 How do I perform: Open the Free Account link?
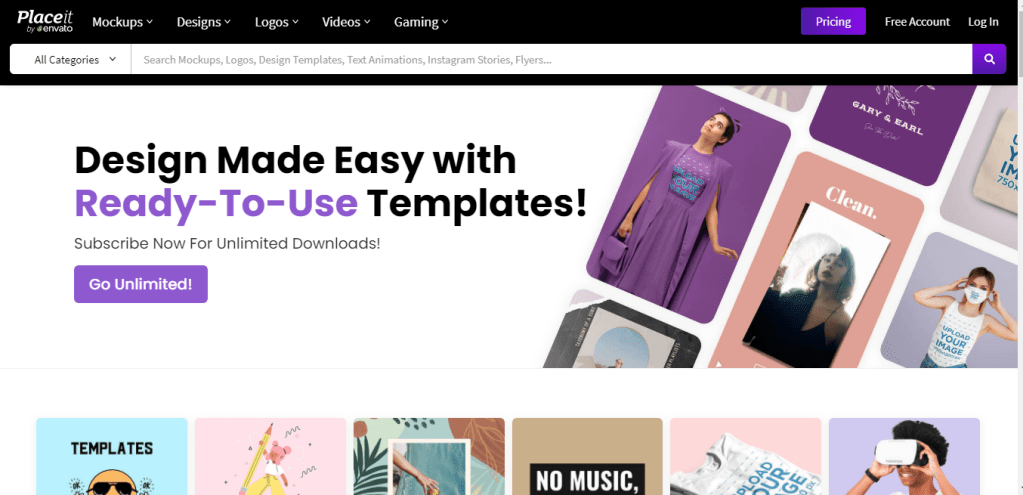pyautogui.click(x=917, y=22)
